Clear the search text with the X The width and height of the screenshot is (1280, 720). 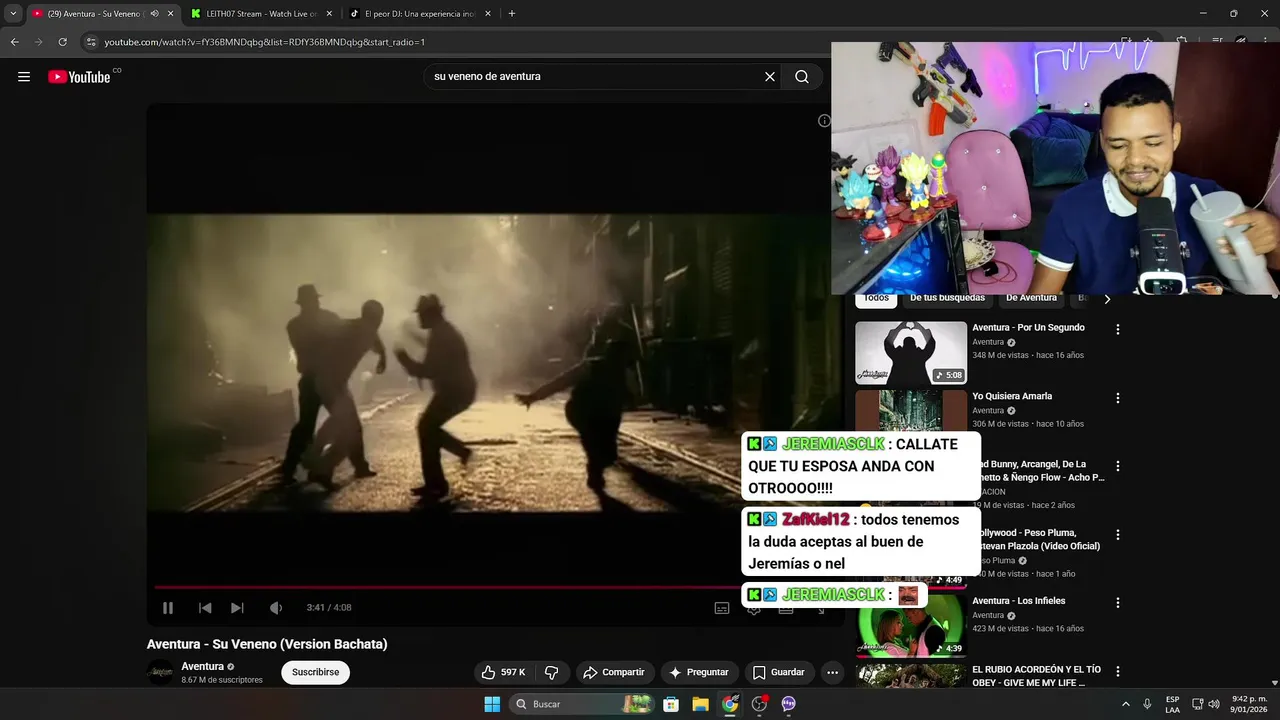(x=770, y=77)
